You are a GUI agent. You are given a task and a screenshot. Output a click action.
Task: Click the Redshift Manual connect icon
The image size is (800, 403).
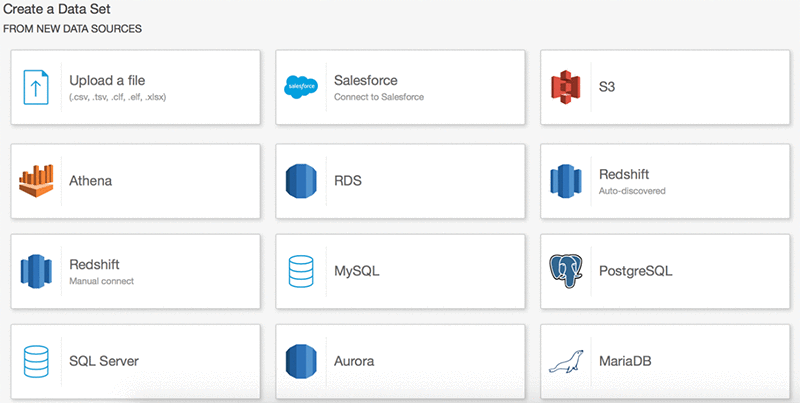(36, 271)
